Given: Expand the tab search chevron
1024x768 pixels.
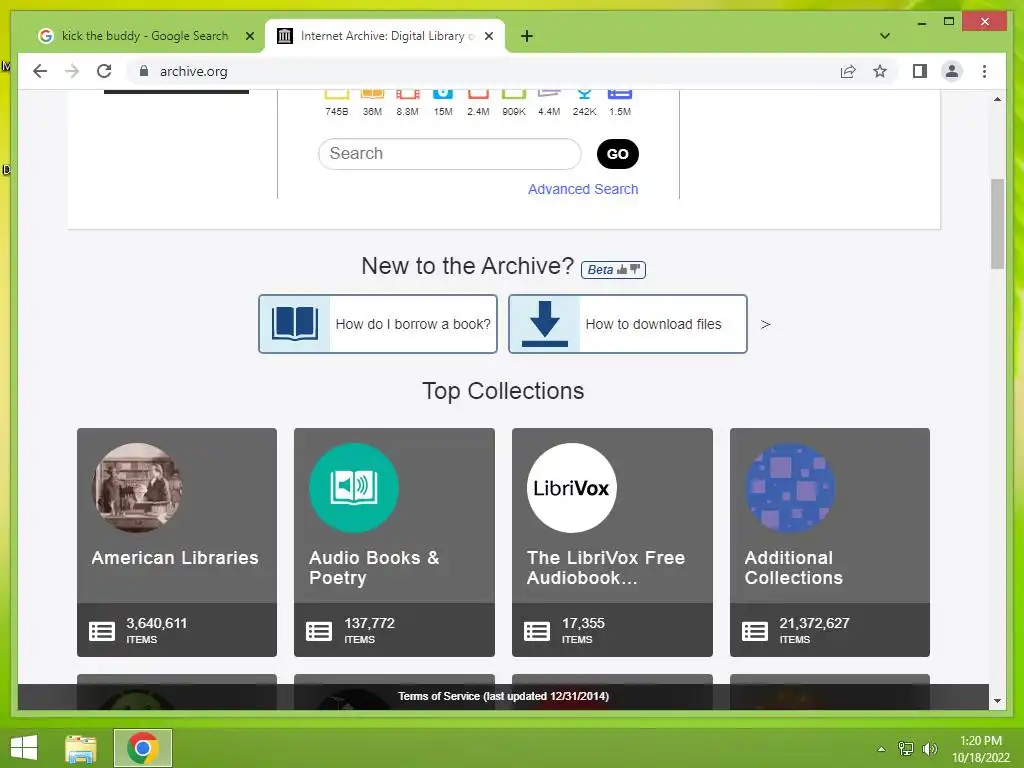Looking at the screenshot, I should 884,36.
